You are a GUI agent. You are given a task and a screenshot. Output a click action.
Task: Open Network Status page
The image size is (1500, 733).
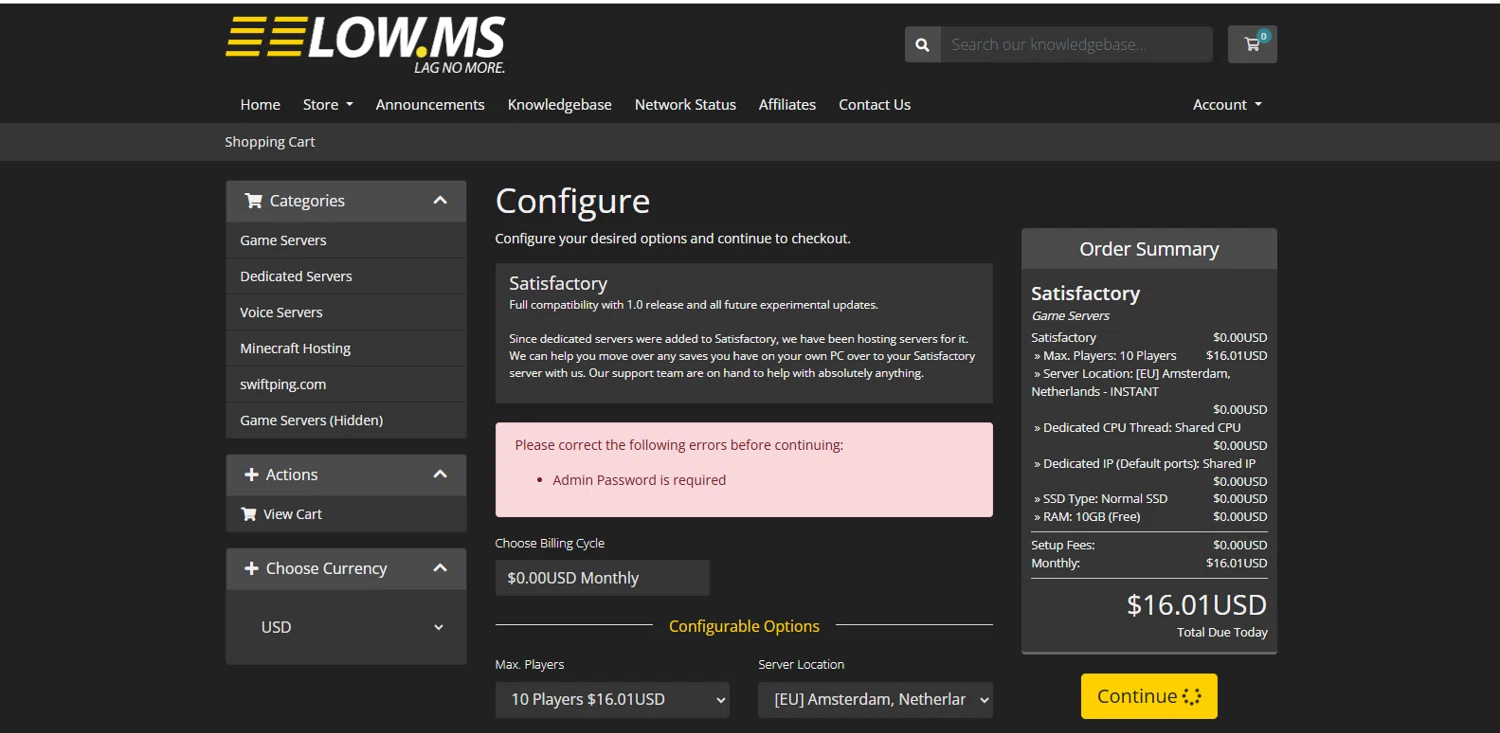click(x=685, y=105)
